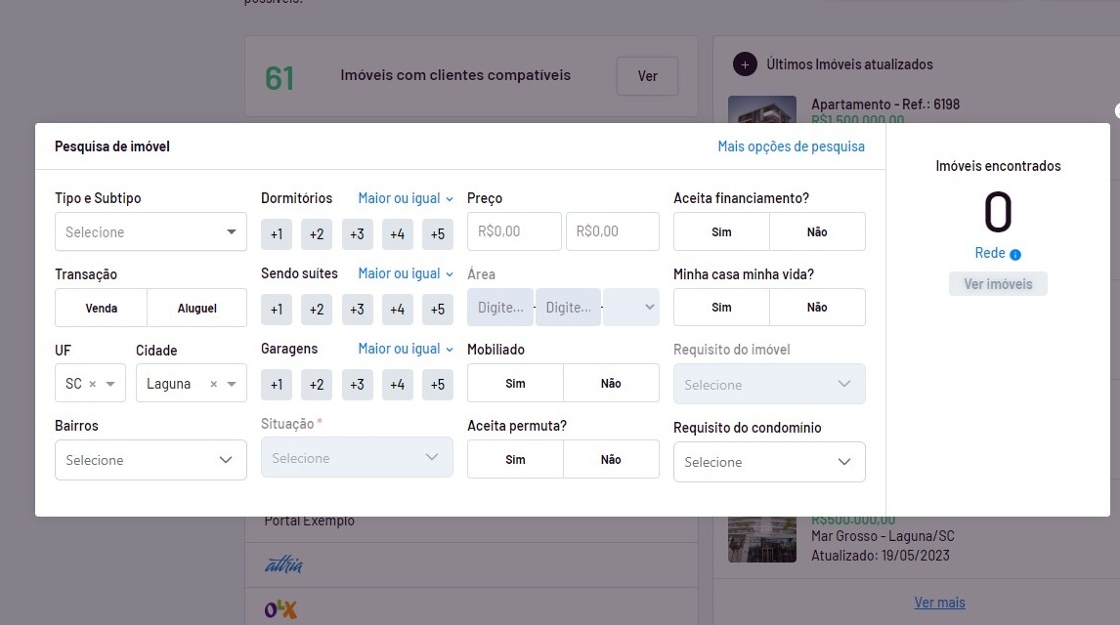Change Dormitórios 'Maior ou igual' comparison
This screenshot has width=1120, height=625.
(x=405, y=198)
